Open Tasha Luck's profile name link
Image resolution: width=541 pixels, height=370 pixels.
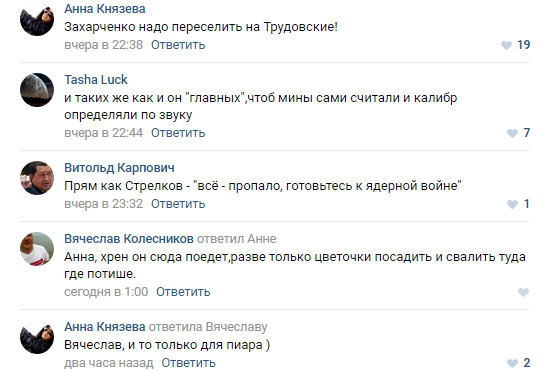(x=96, y=80)
